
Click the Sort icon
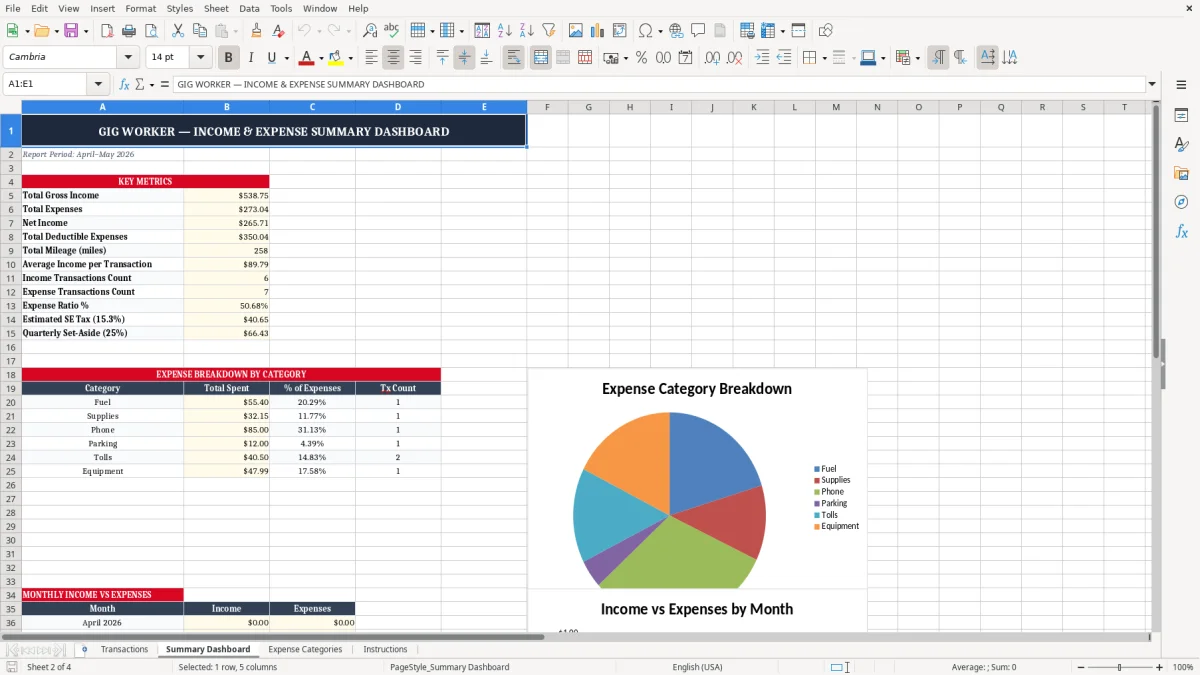[482, 31]
